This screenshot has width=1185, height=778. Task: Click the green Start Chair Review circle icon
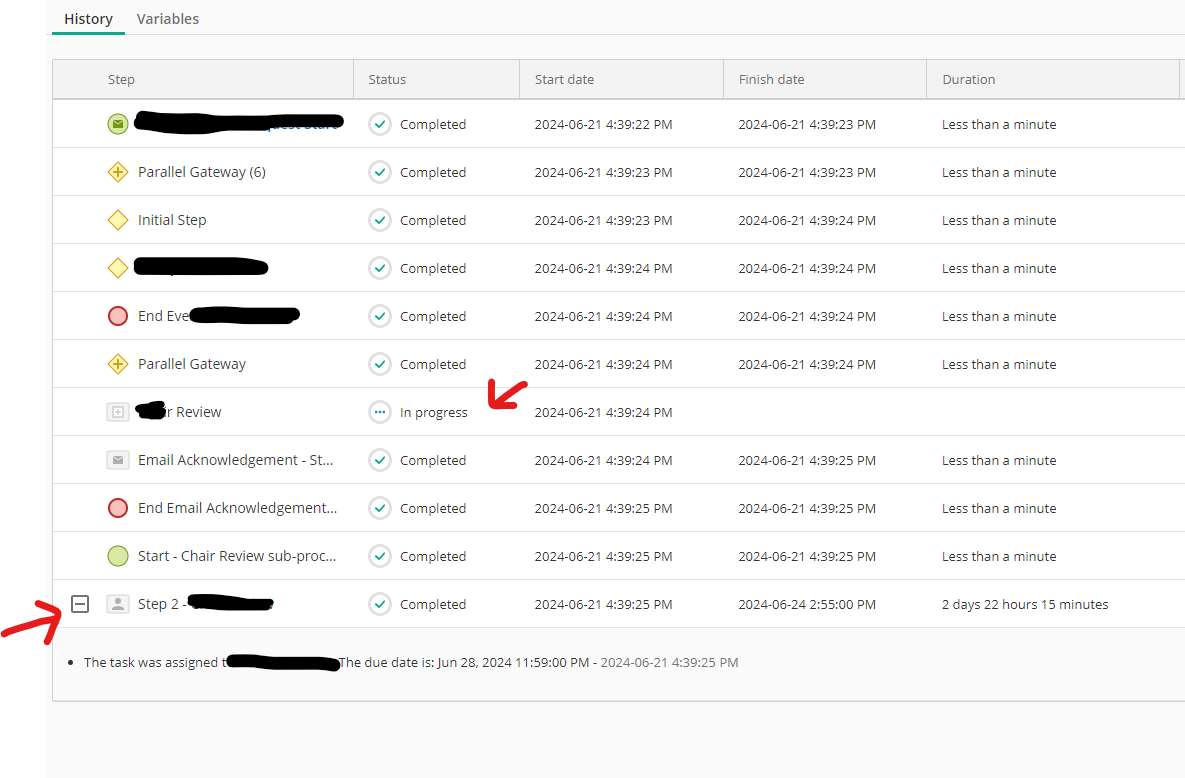tap(118, 556)
